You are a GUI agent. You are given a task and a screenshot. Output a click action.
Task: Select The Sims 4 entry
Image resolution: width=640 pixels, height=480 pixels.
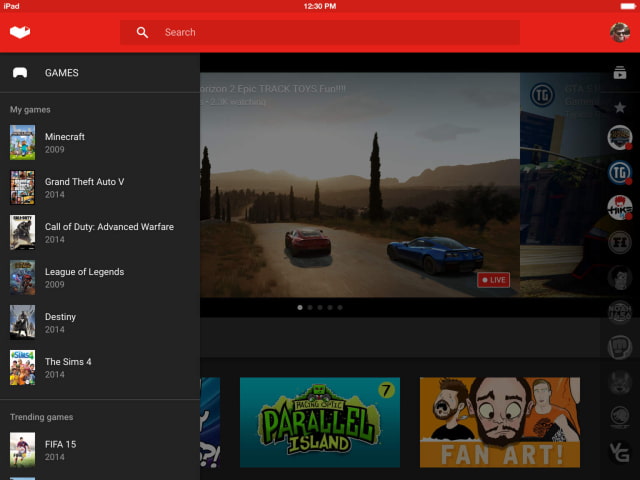coord(68,367)
